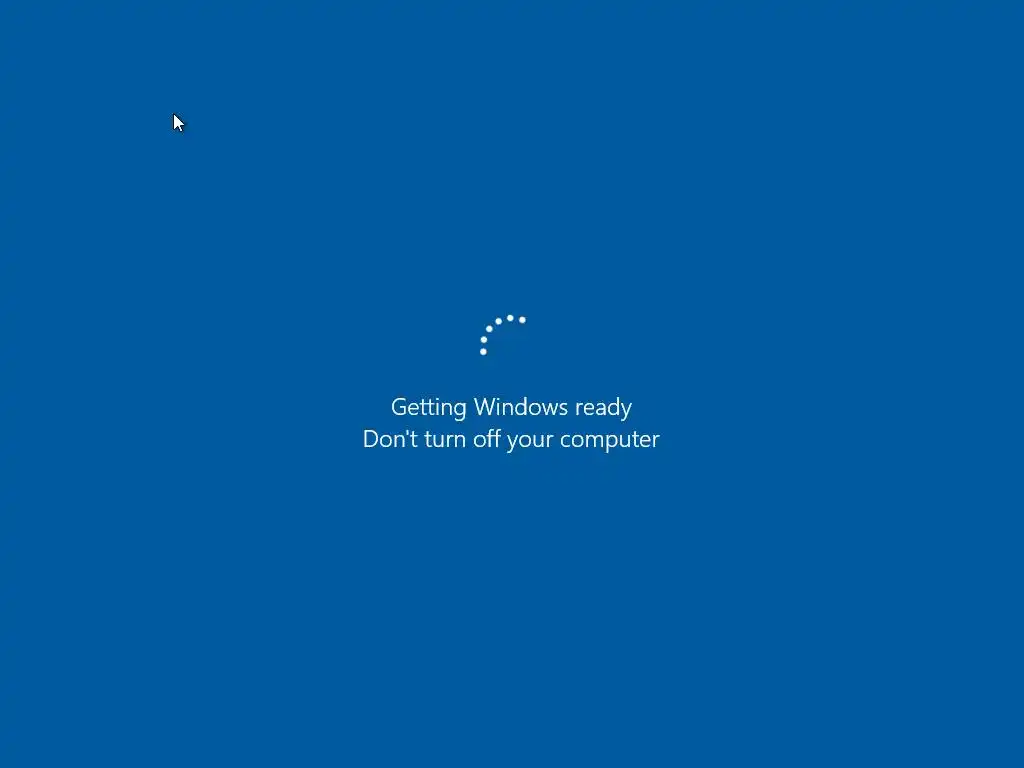Click the white mouse pointer arrow
The height and width of the screenshot is (768, 1024).
click(x=178, y=123)
